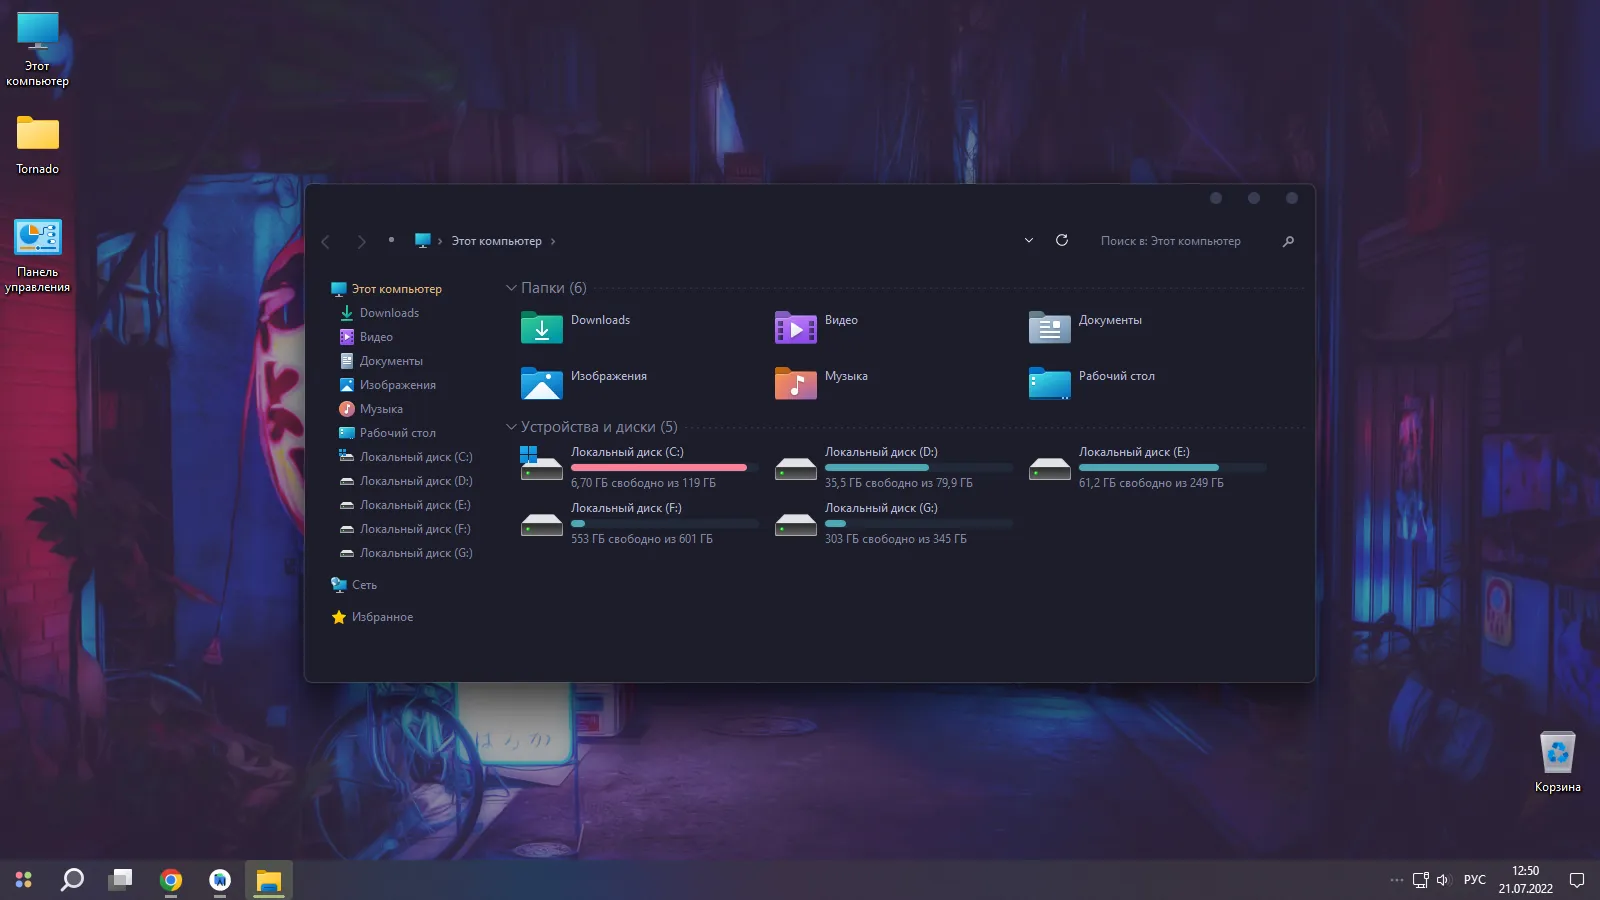This screenshot has height=900, width=1600.
Task: Select Локальный диск (E:) drive icon in main pane
Action: (x=1050, y=468)
